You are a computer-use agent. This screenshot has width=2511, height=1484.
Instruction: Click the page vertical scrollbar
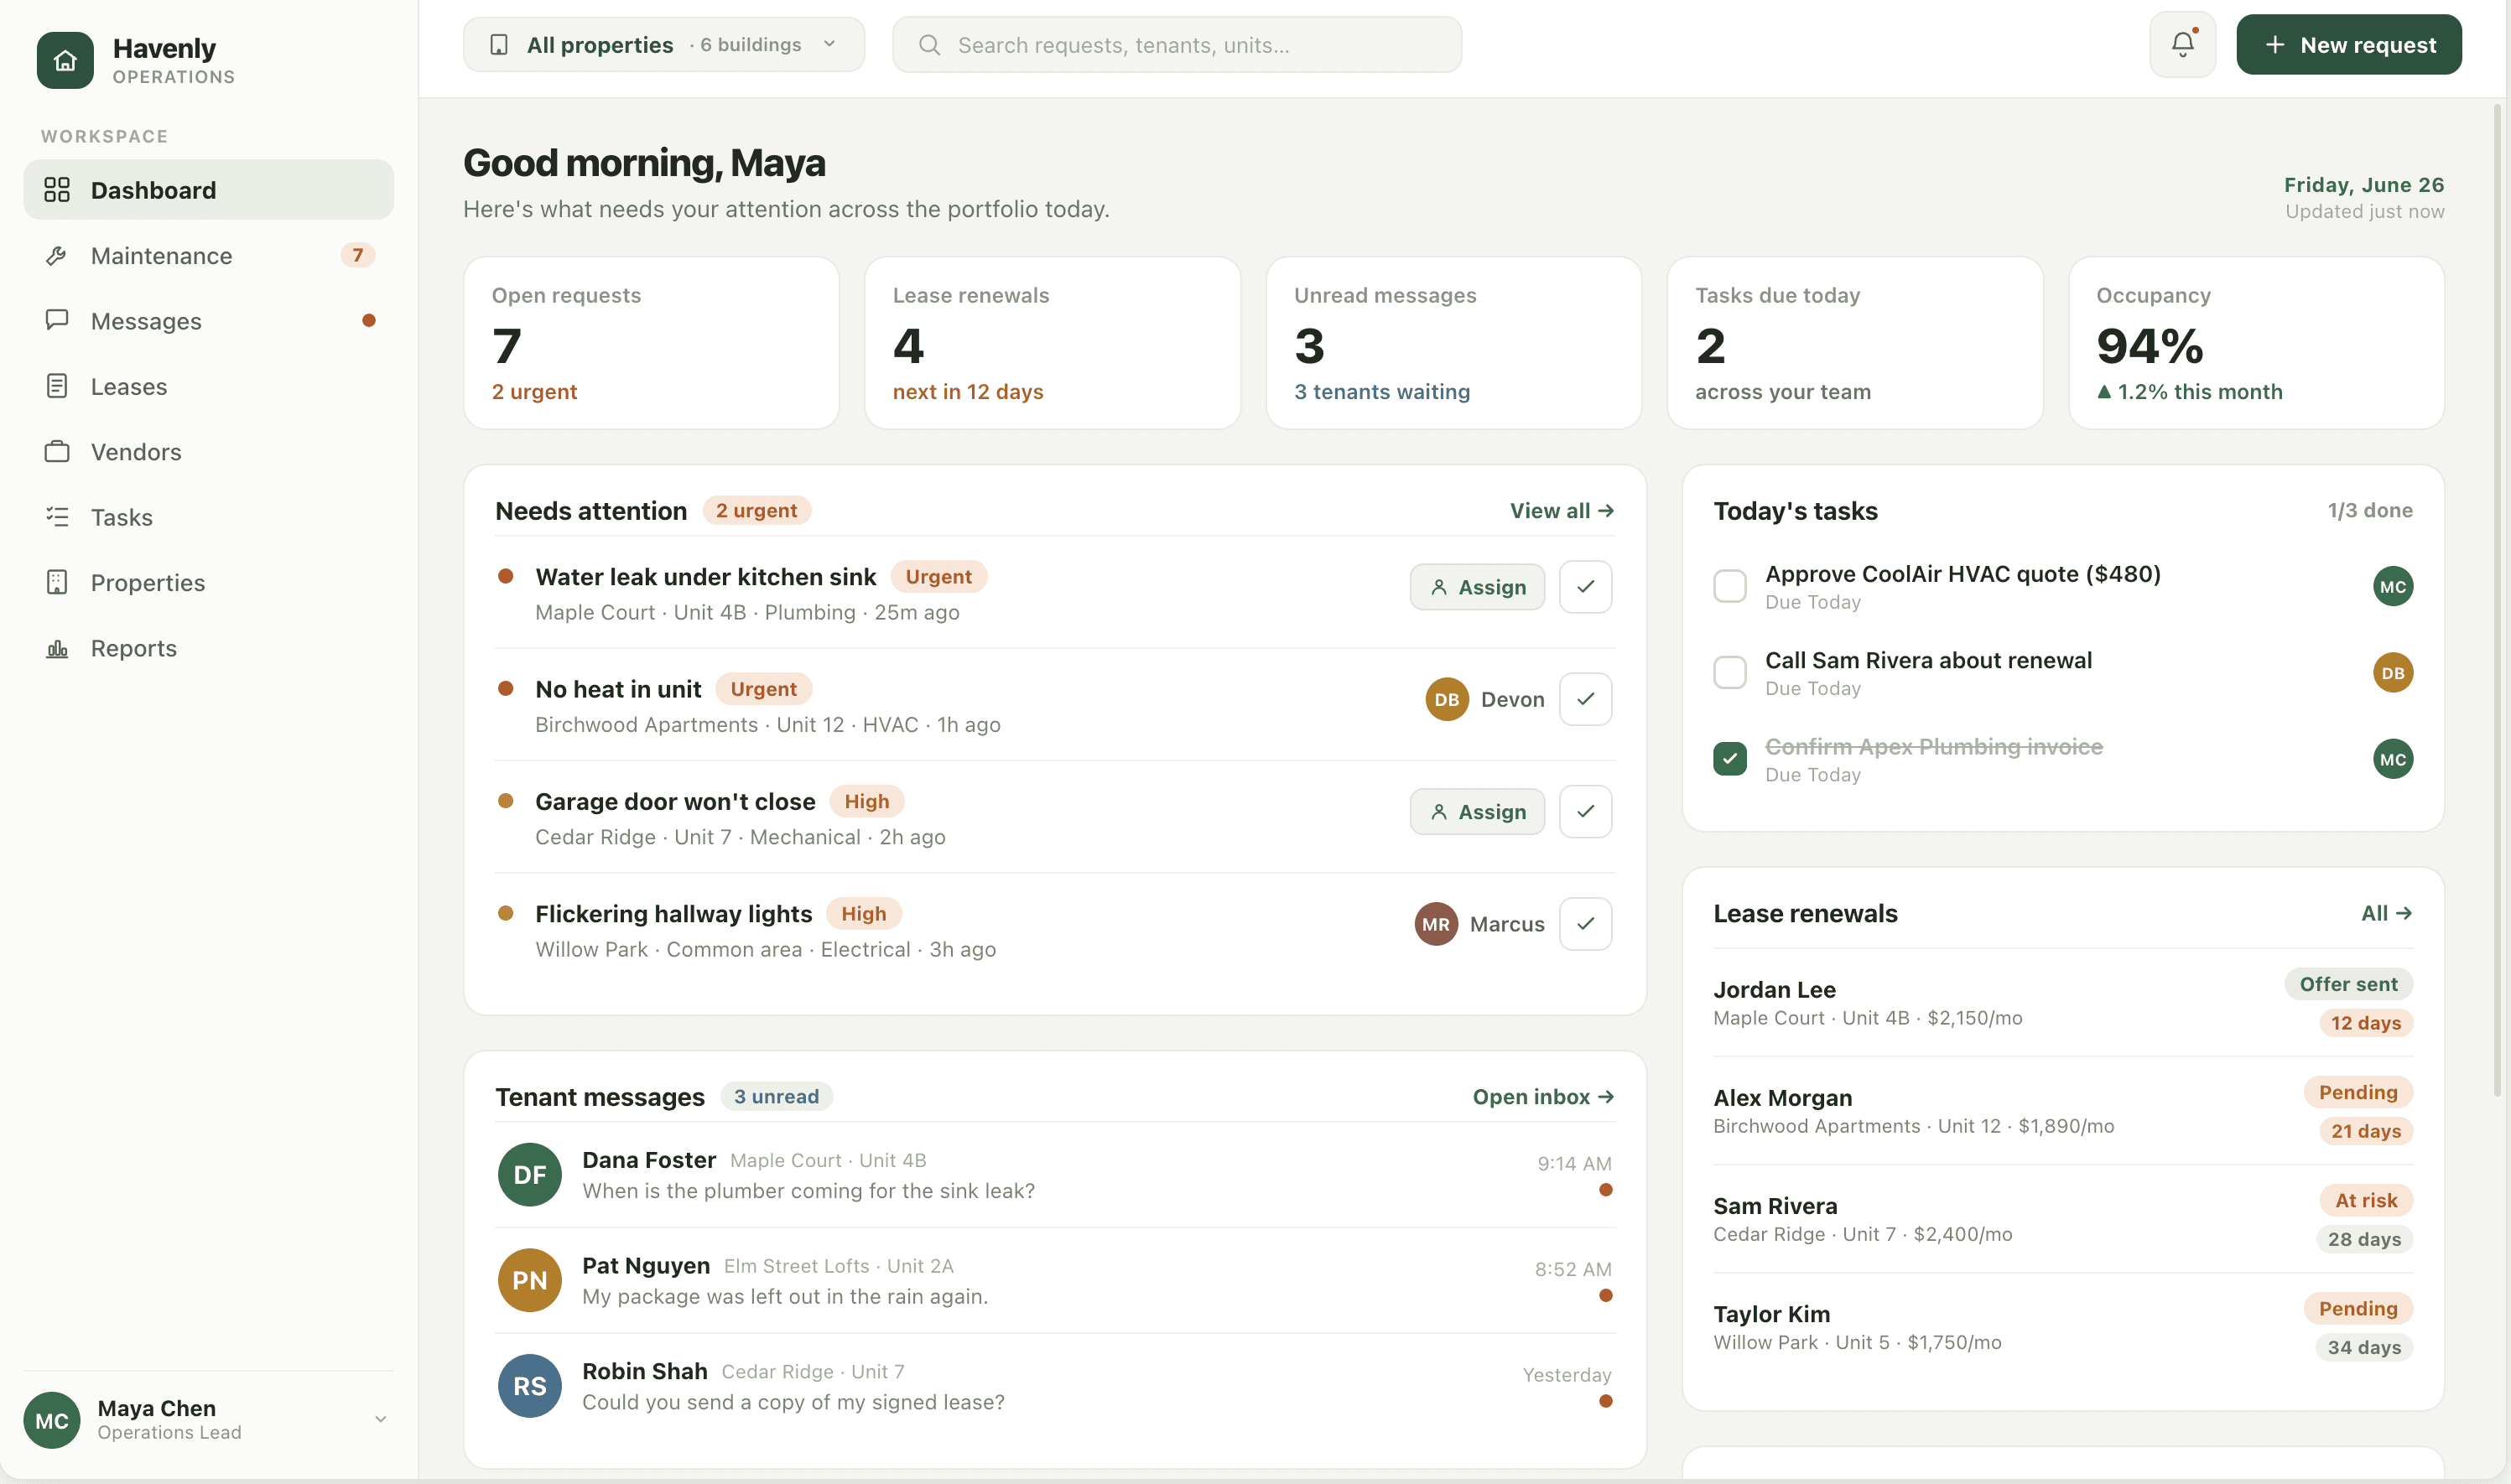pos(2497,600)
